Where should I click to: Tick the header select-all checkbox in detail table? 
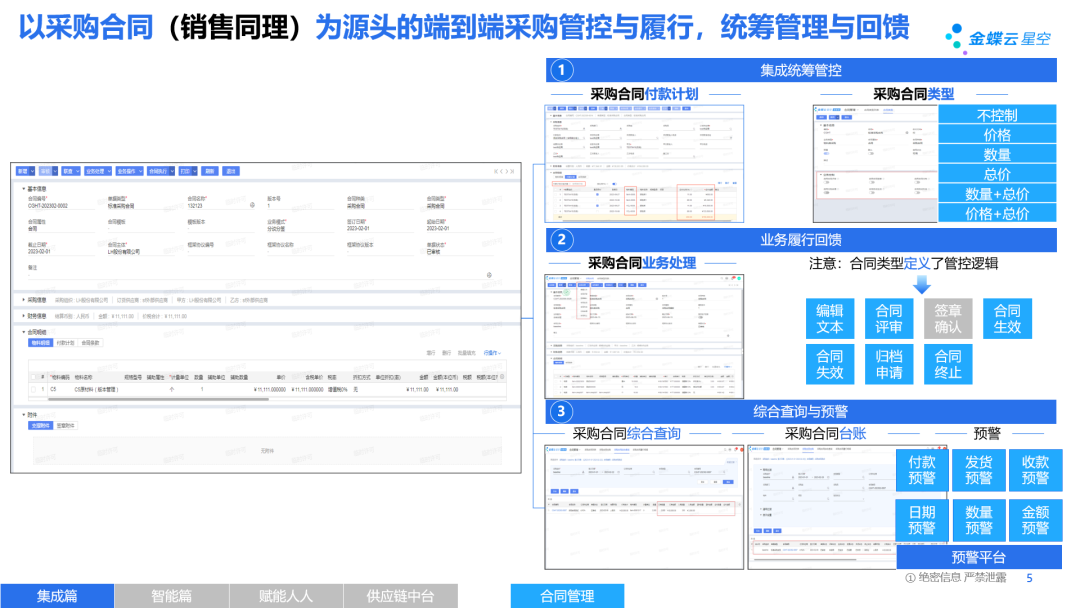[33, 377]
